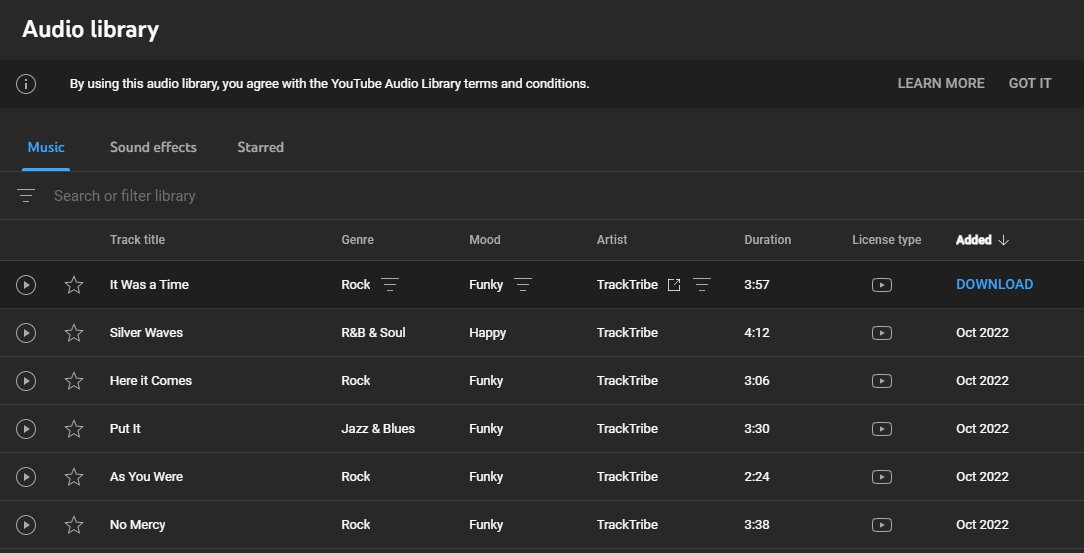Select the Put It track title
The height and width of the screenshot is (553, 1084).
(125, 429)
